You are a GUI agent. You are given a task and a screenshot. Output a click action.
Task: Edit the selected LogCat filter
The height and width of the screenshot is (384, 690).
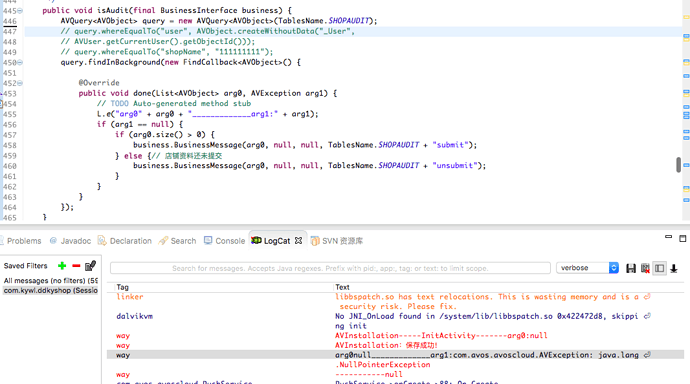pyautogui.click(x=90, y=266)
